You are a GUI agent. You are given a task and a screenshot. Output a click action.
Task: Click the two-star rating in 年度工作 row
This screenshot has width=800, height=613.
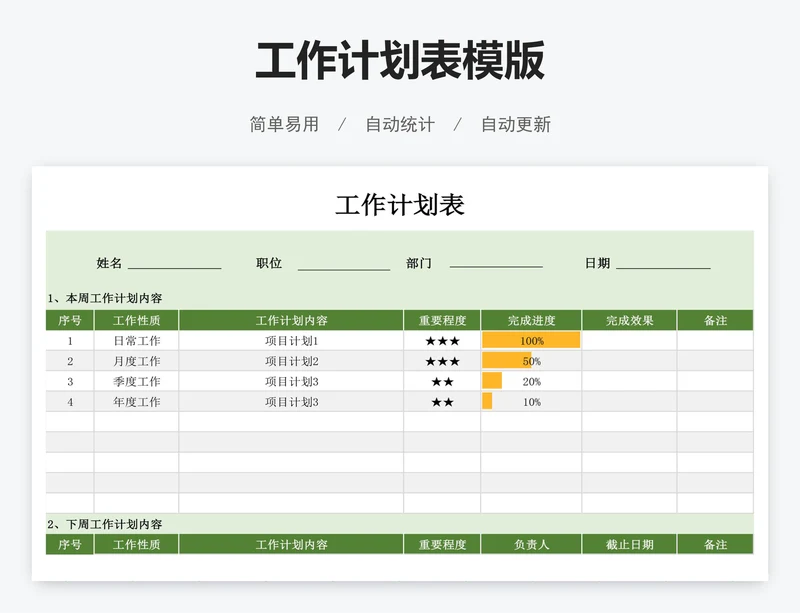[x=442, y=402]
